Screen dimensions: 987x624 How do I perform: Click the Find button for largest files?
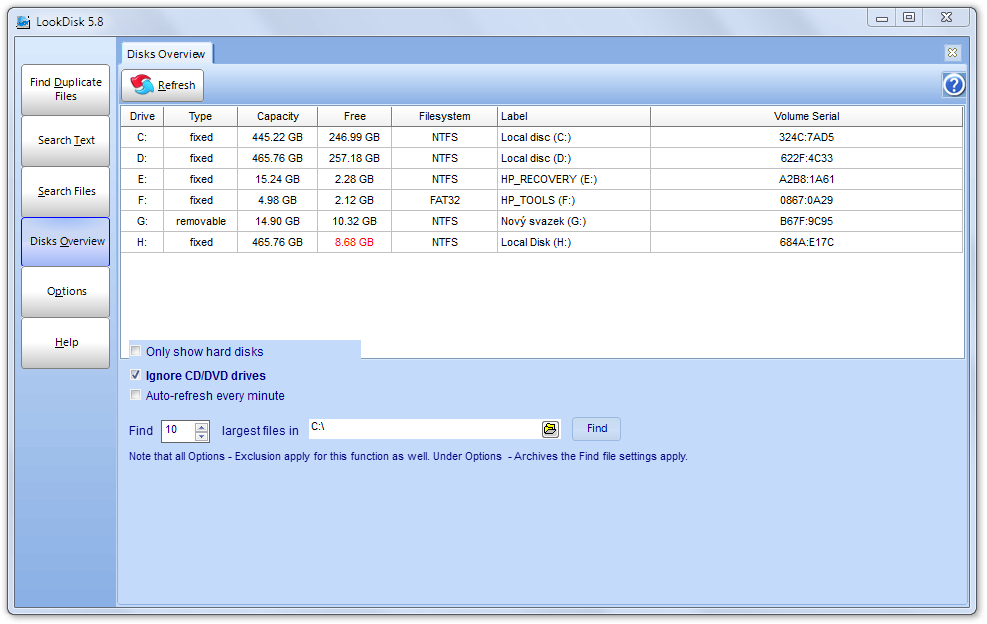coord(597,429)
